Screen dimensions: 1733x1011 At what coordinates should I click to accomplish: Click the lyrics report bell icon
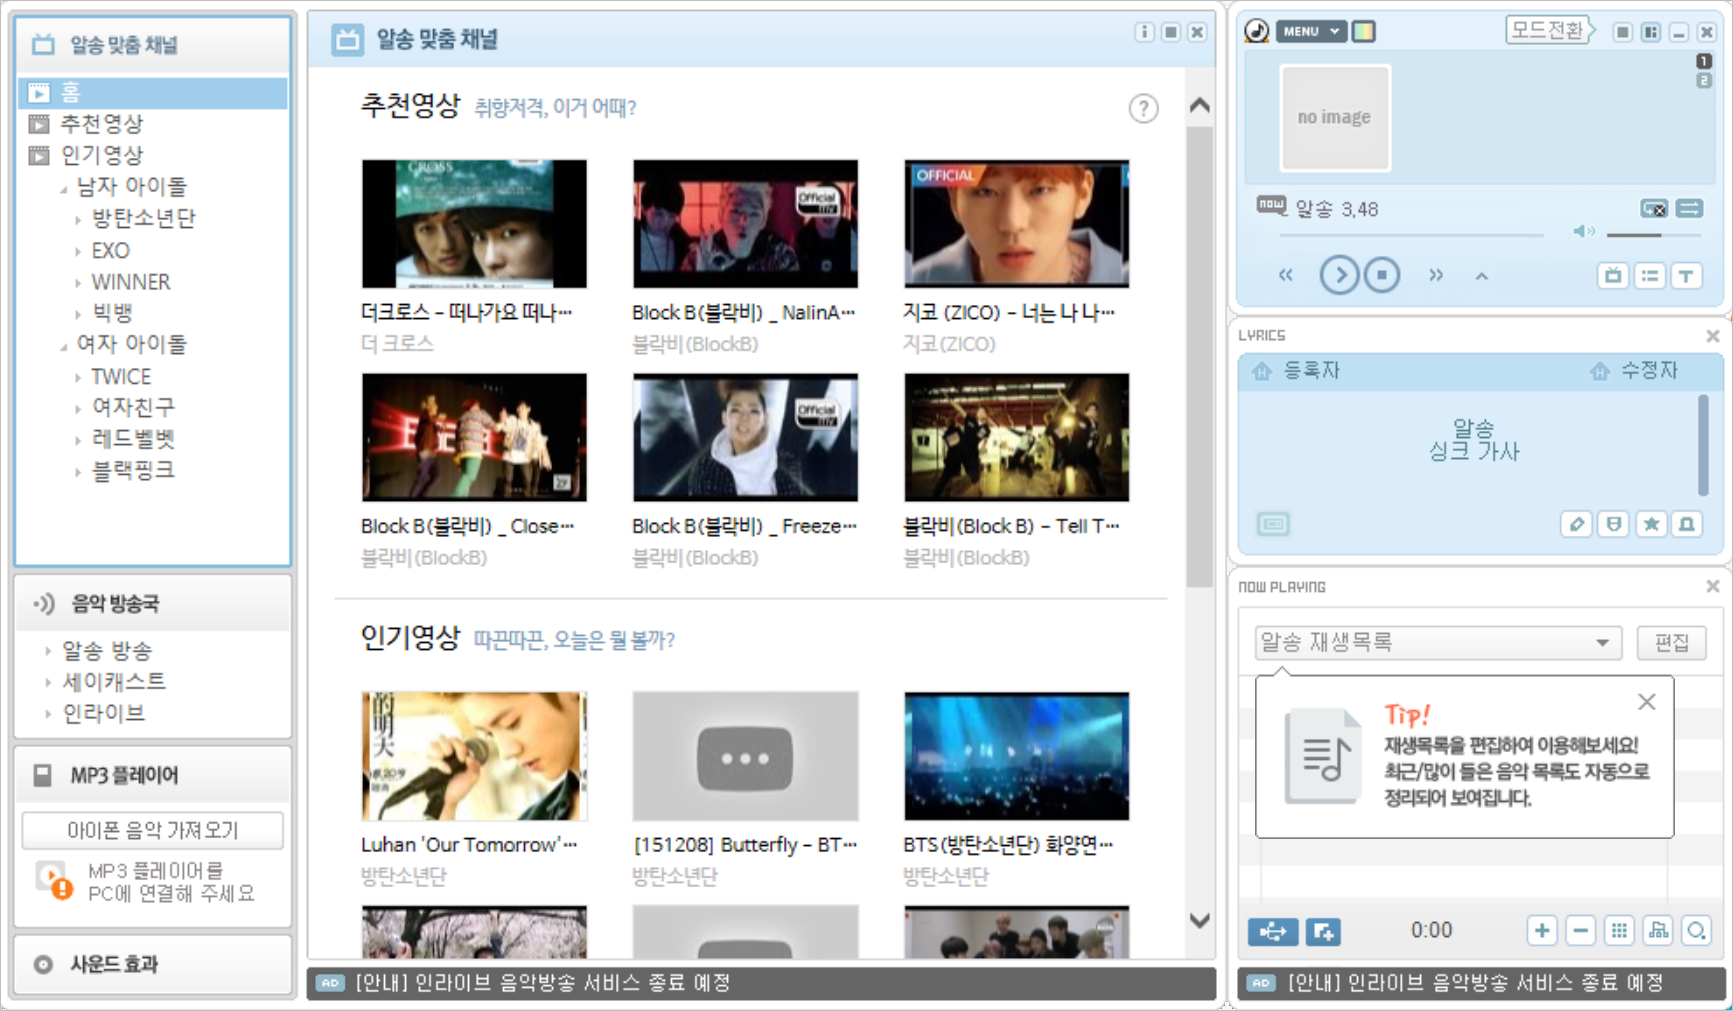[x=1687, y=524]
